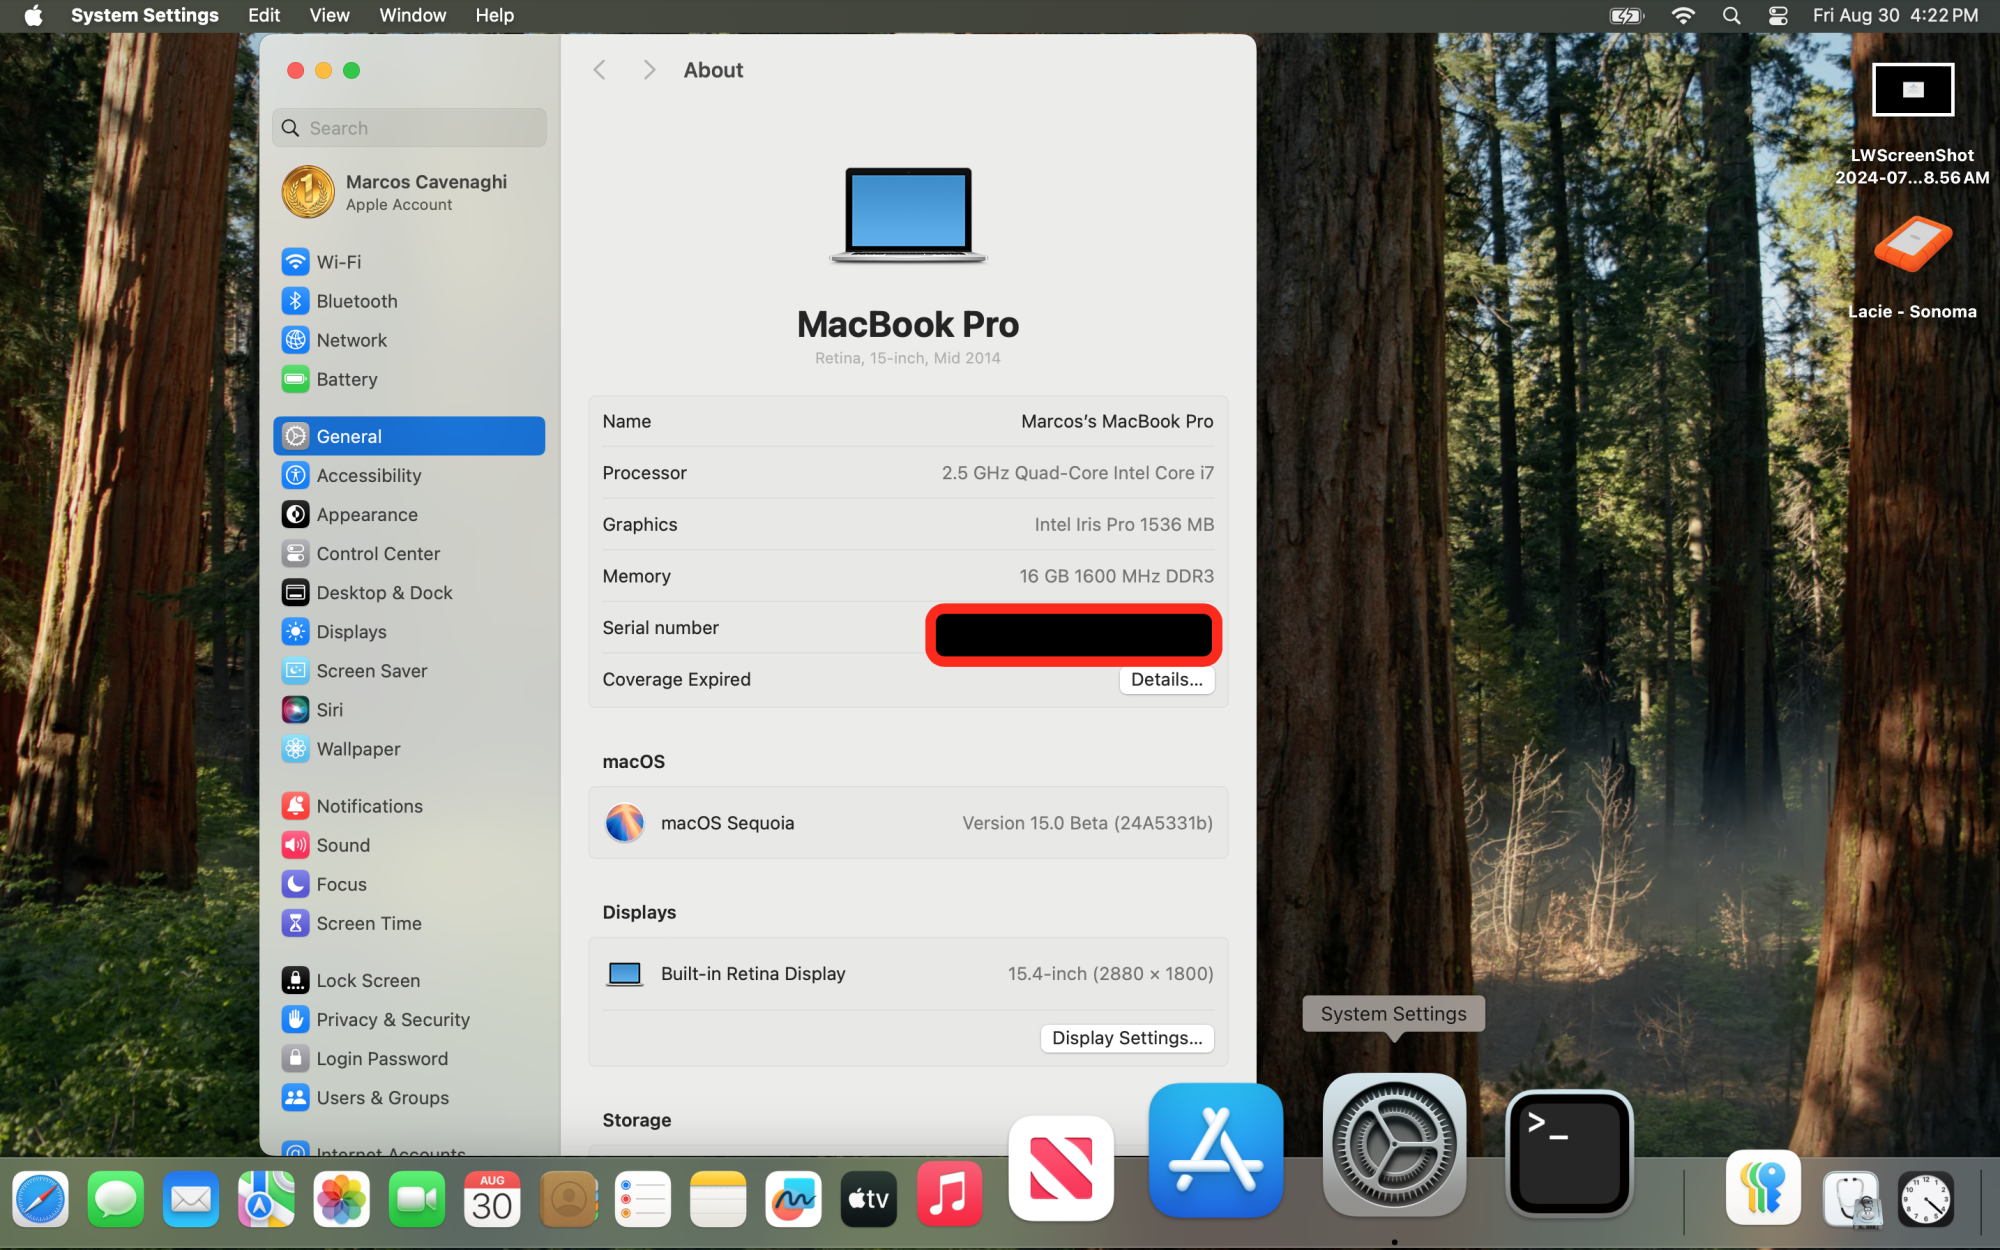Open the Siri settings pane
2000x1250 pixels.
click(x=329, y=710)
